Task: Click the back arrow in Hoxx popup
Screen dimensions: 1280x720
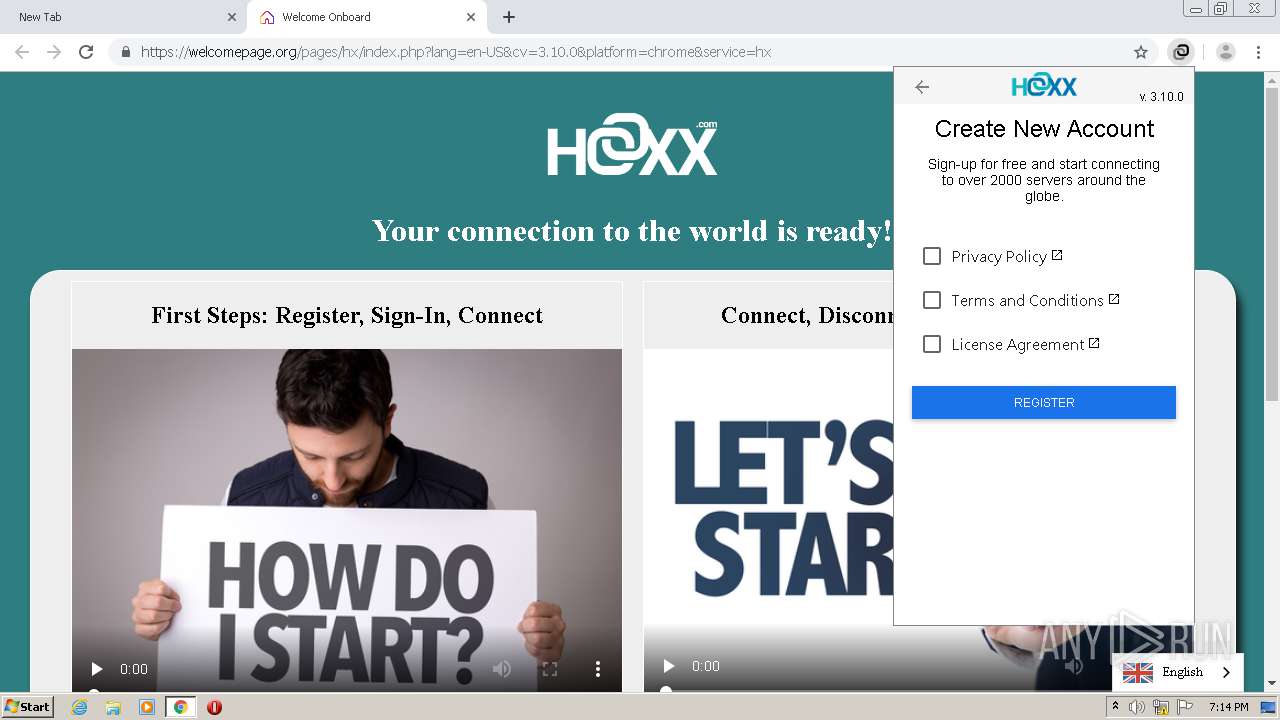Action: pos(922,87)
